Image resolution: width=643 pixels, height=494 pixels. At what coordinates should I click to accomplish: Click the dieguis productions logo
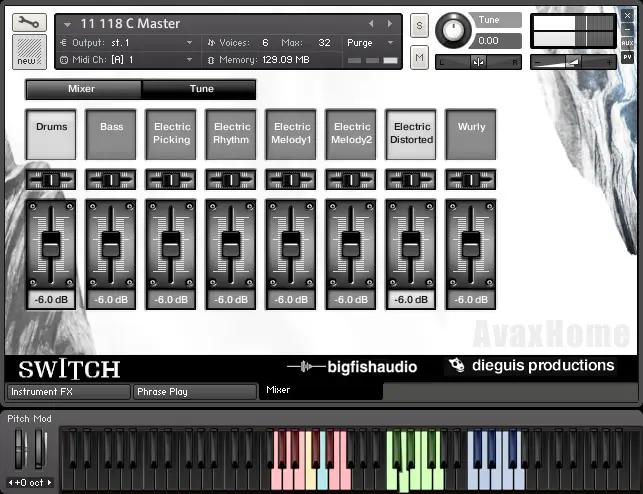click(x=532, y=365)
